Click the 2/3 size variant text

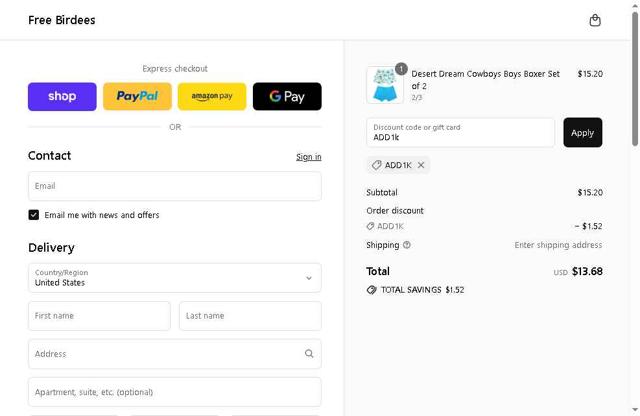point(417,98)
